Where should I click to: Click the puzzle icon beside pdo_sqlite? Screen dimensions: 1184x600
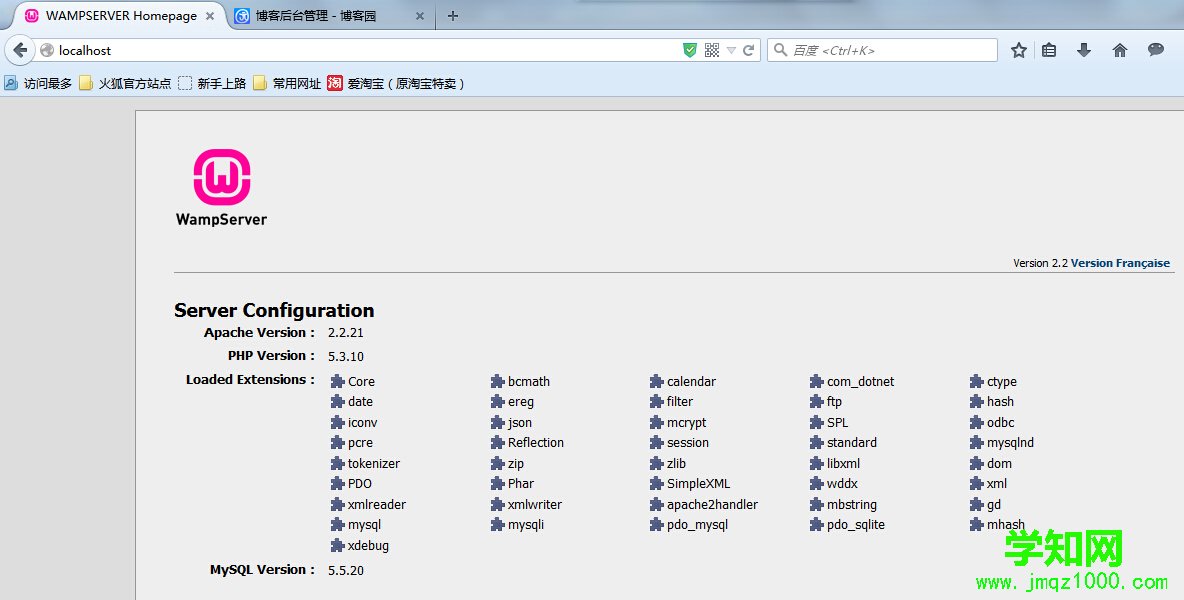pos(817,525)
